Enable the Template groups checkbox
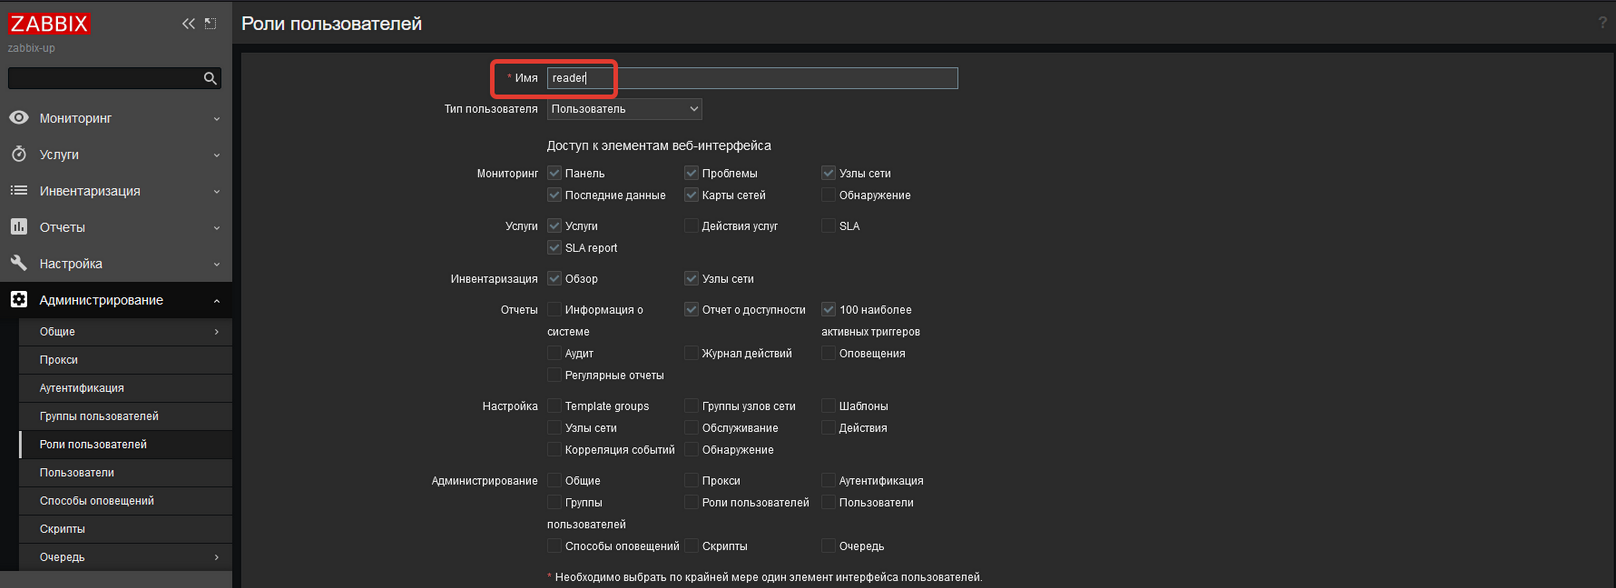Viewport: 1616px width, 588px height. (554, 406)
